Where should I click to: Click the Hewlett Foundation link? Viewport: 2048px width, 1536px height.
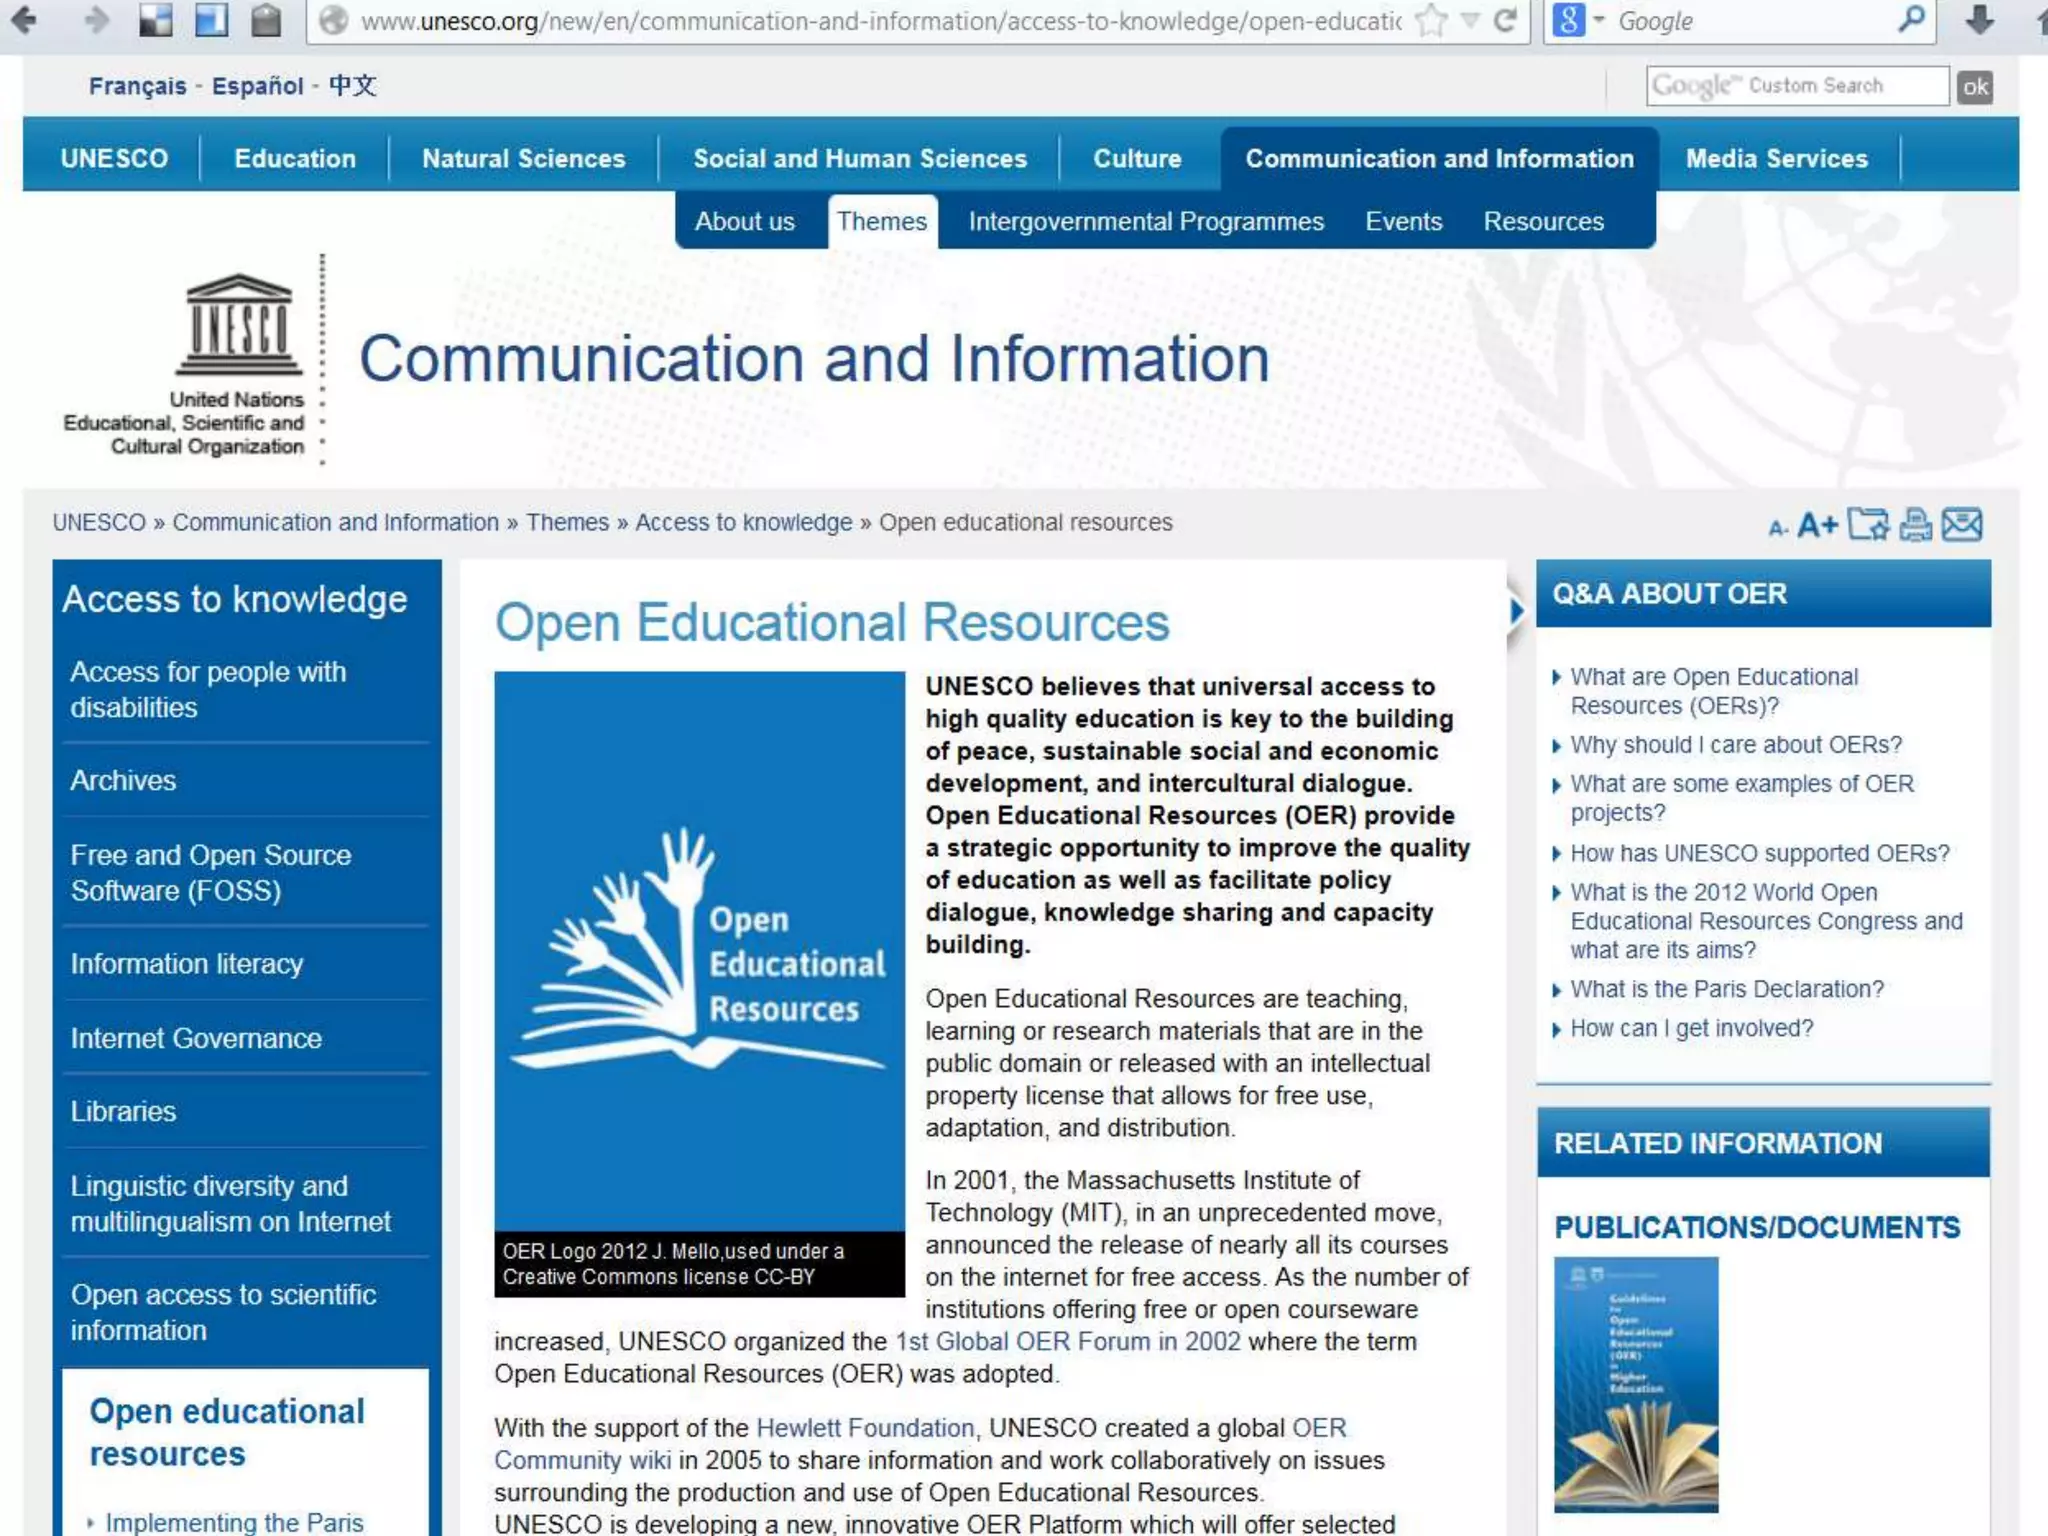click(864, 1427)
